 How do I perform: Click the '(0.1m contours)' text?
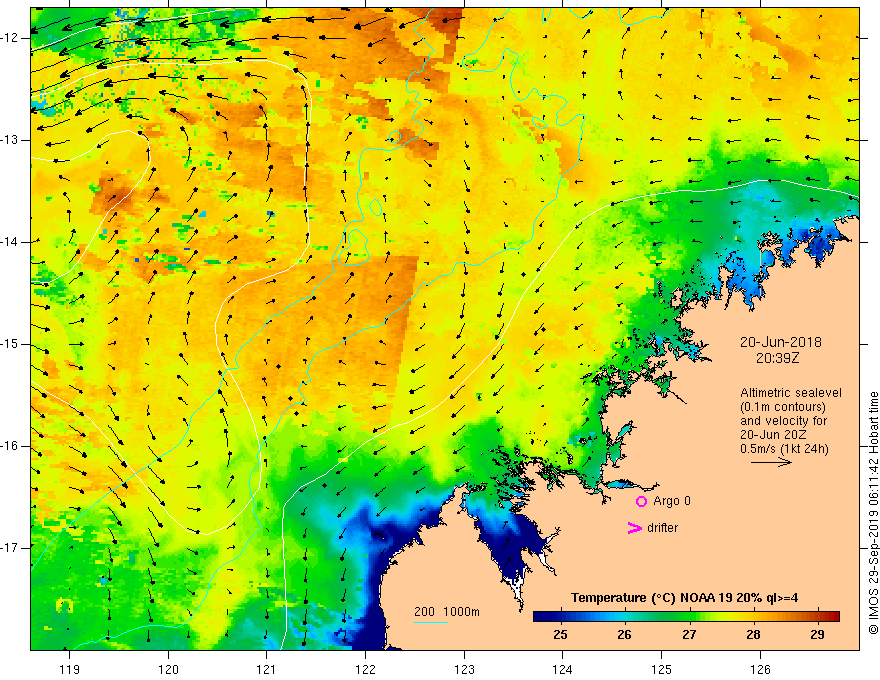783,407
